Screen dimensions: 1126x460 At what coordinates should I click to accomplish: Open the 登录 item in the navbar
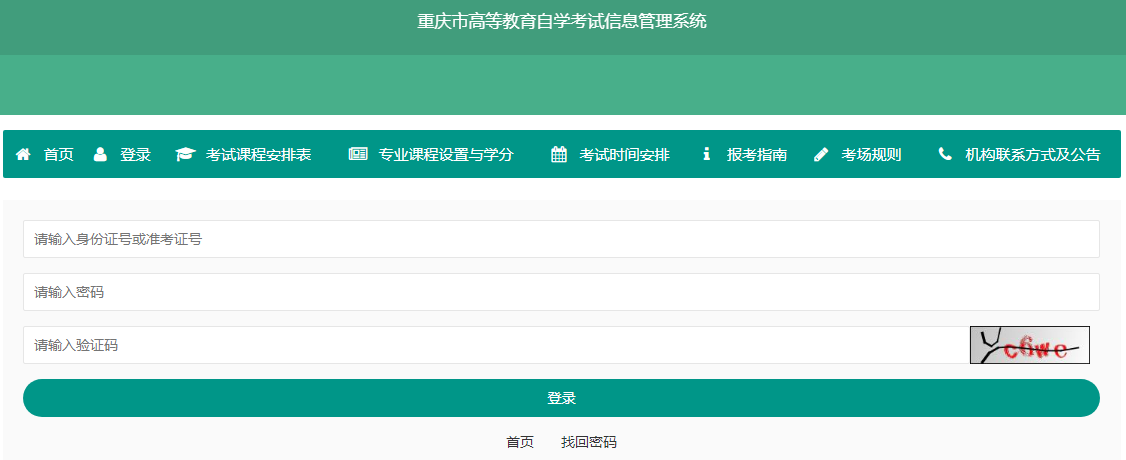135,154
